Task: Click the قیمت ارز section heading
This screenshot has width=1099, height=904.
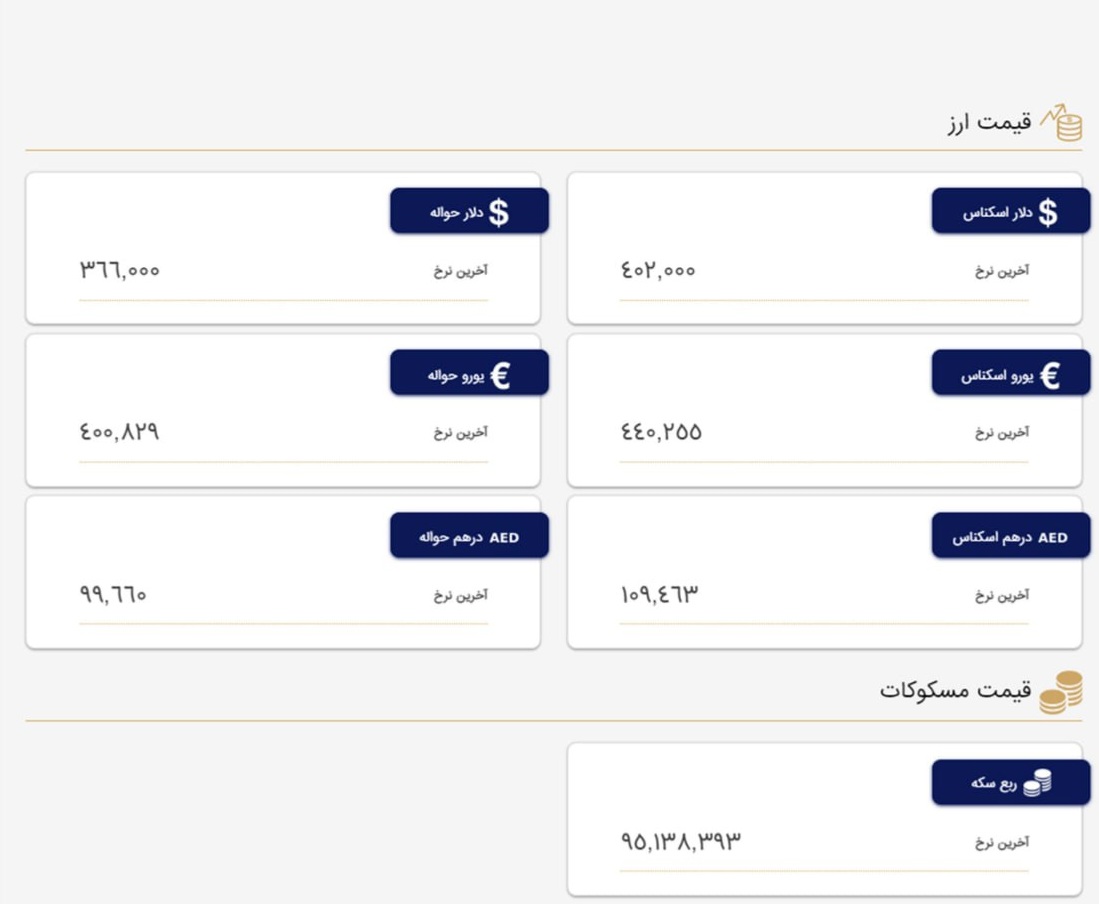Action: [x=990, y=123]
